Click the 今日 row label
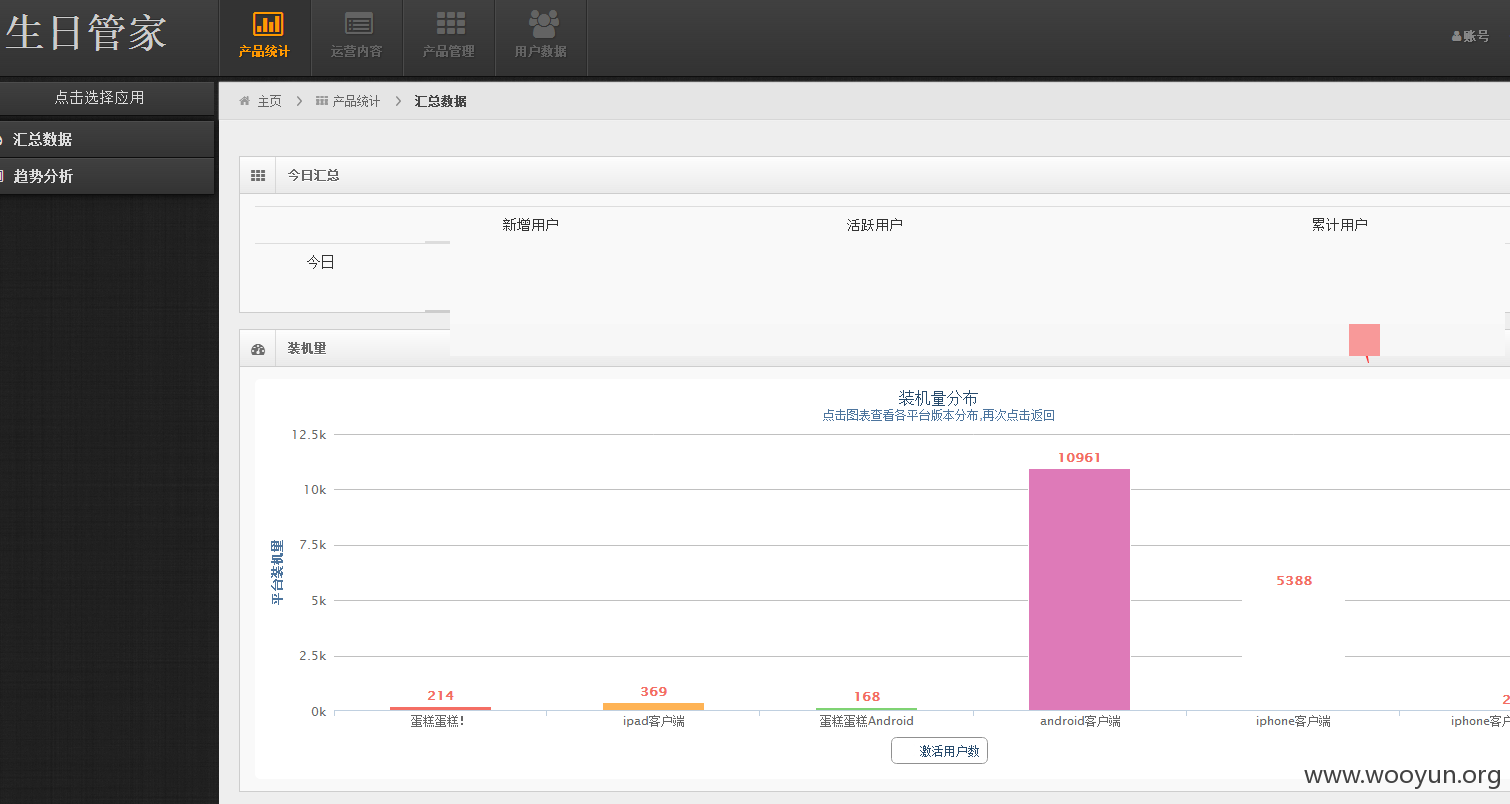 click(x=320, y=262)
